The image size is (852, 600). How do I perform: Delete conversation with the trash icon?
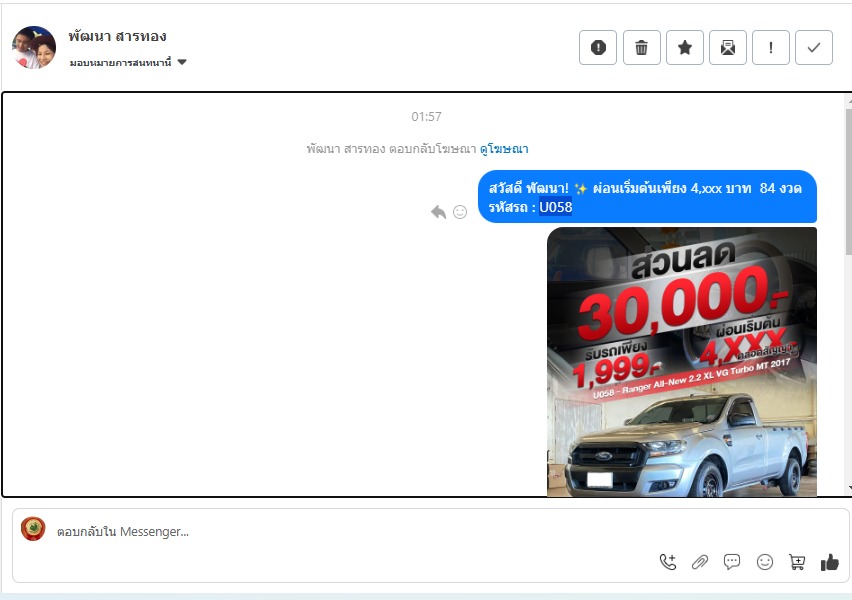641,48
